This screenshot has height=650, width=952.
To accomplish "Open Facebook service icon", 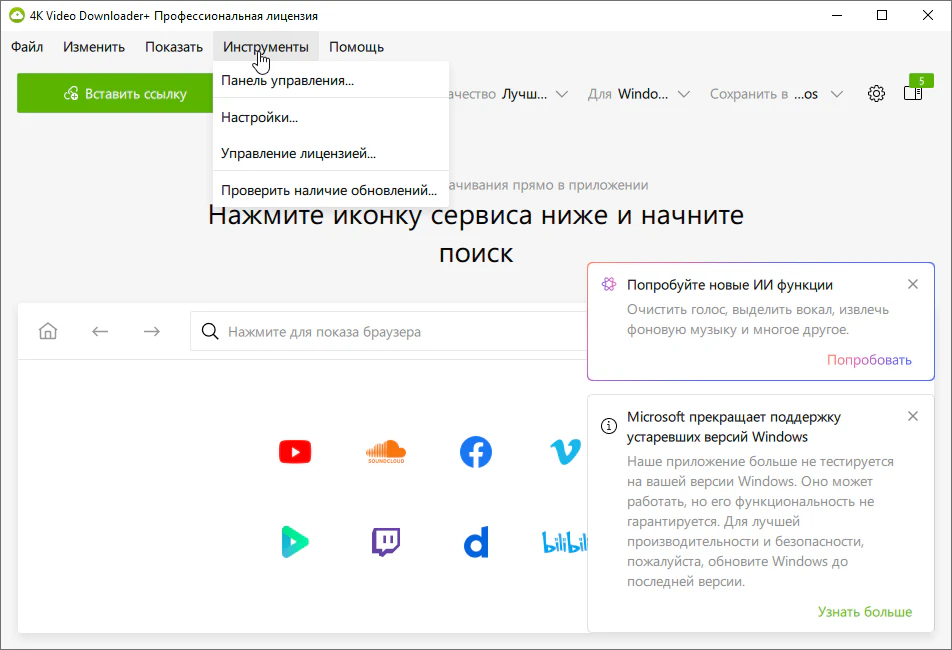I will 476,452.
